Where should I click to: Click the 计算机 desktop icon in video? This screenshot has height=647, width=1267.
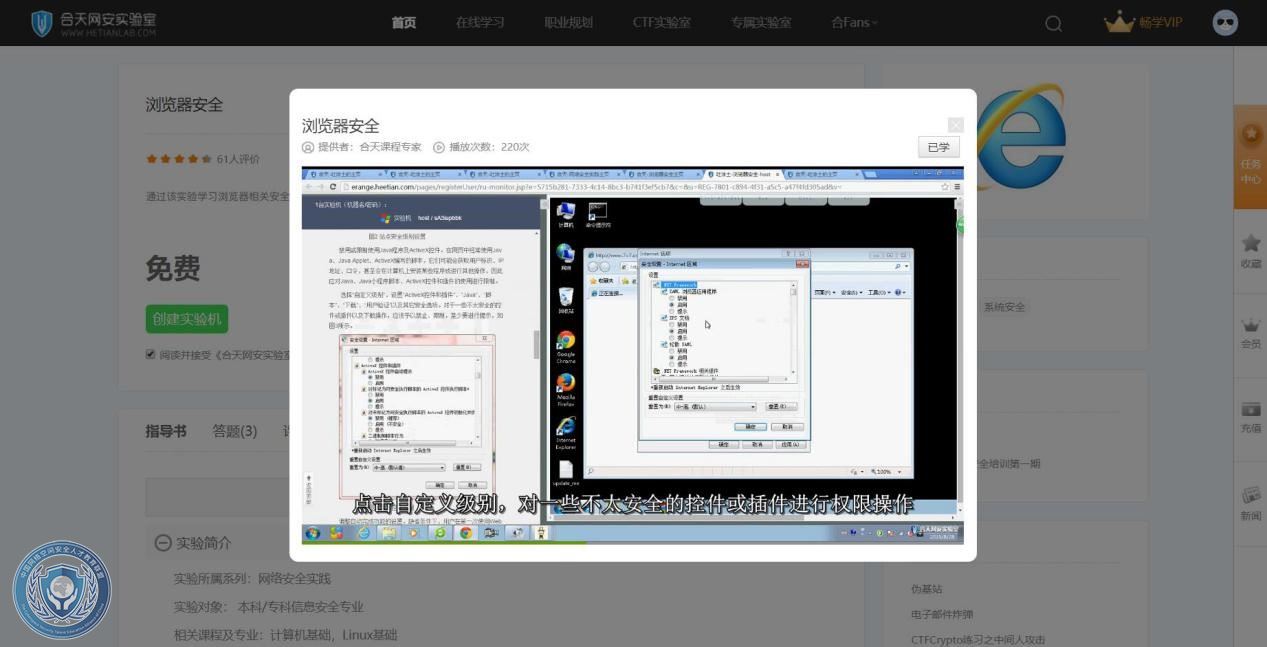click(x=566, y=214)
